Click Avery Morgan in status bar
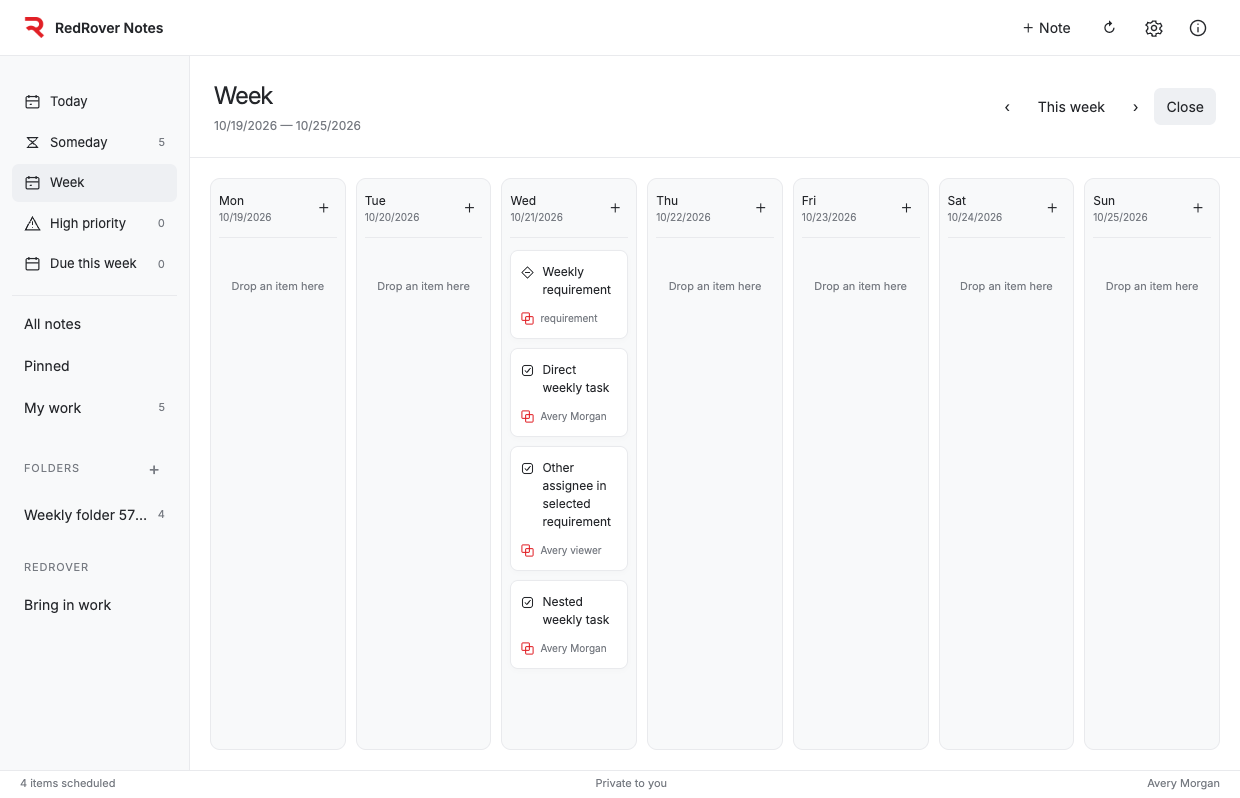The width and height of the screenshot is (1240, 798). pyautogui.click(x=1183, y=783)
